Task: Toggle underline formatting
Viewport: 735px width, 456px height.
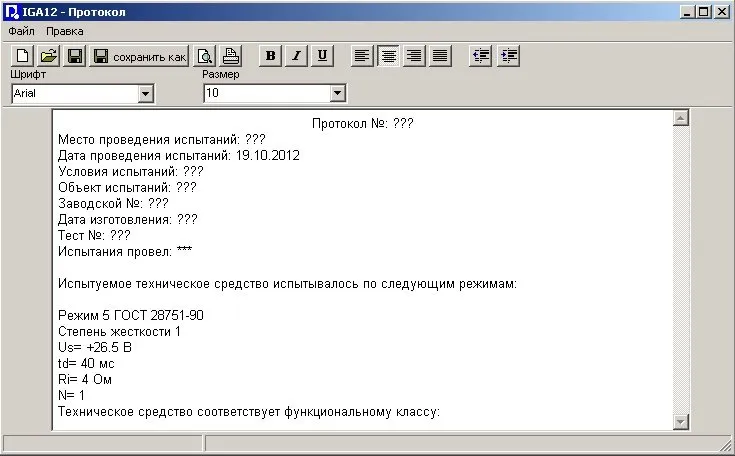Action: 322,56
